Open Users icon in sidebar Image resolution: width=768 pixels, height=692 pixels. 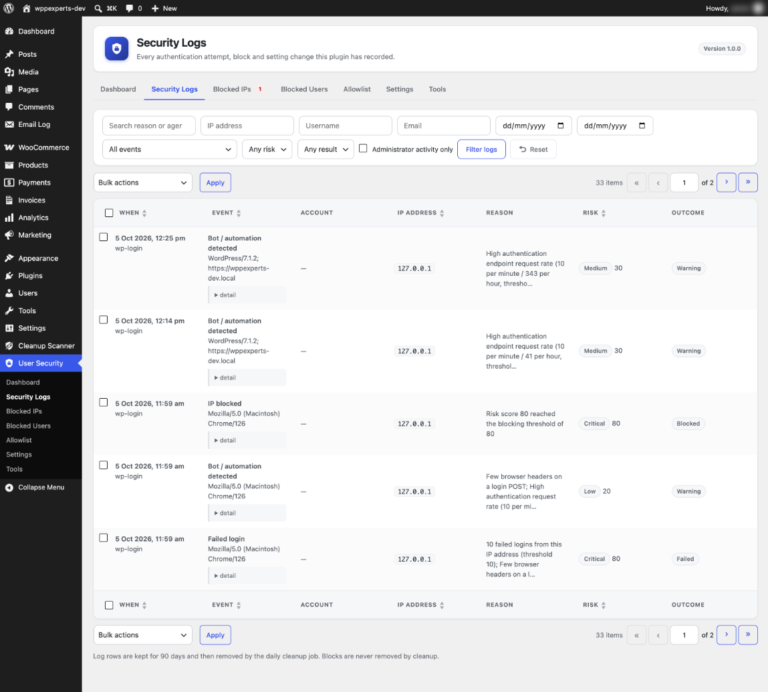pos(9,293)
